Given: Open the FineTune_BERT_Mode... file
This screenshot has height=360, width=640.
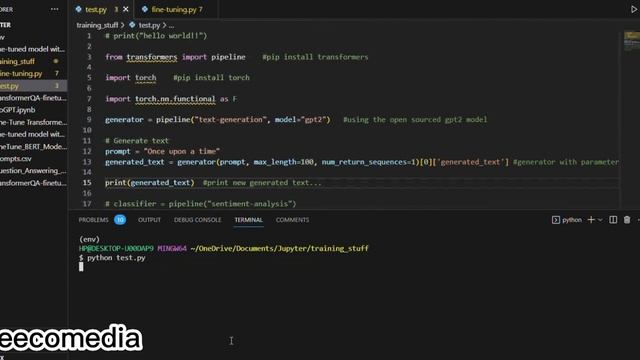Looking at the screenshot, I should 33,147.
